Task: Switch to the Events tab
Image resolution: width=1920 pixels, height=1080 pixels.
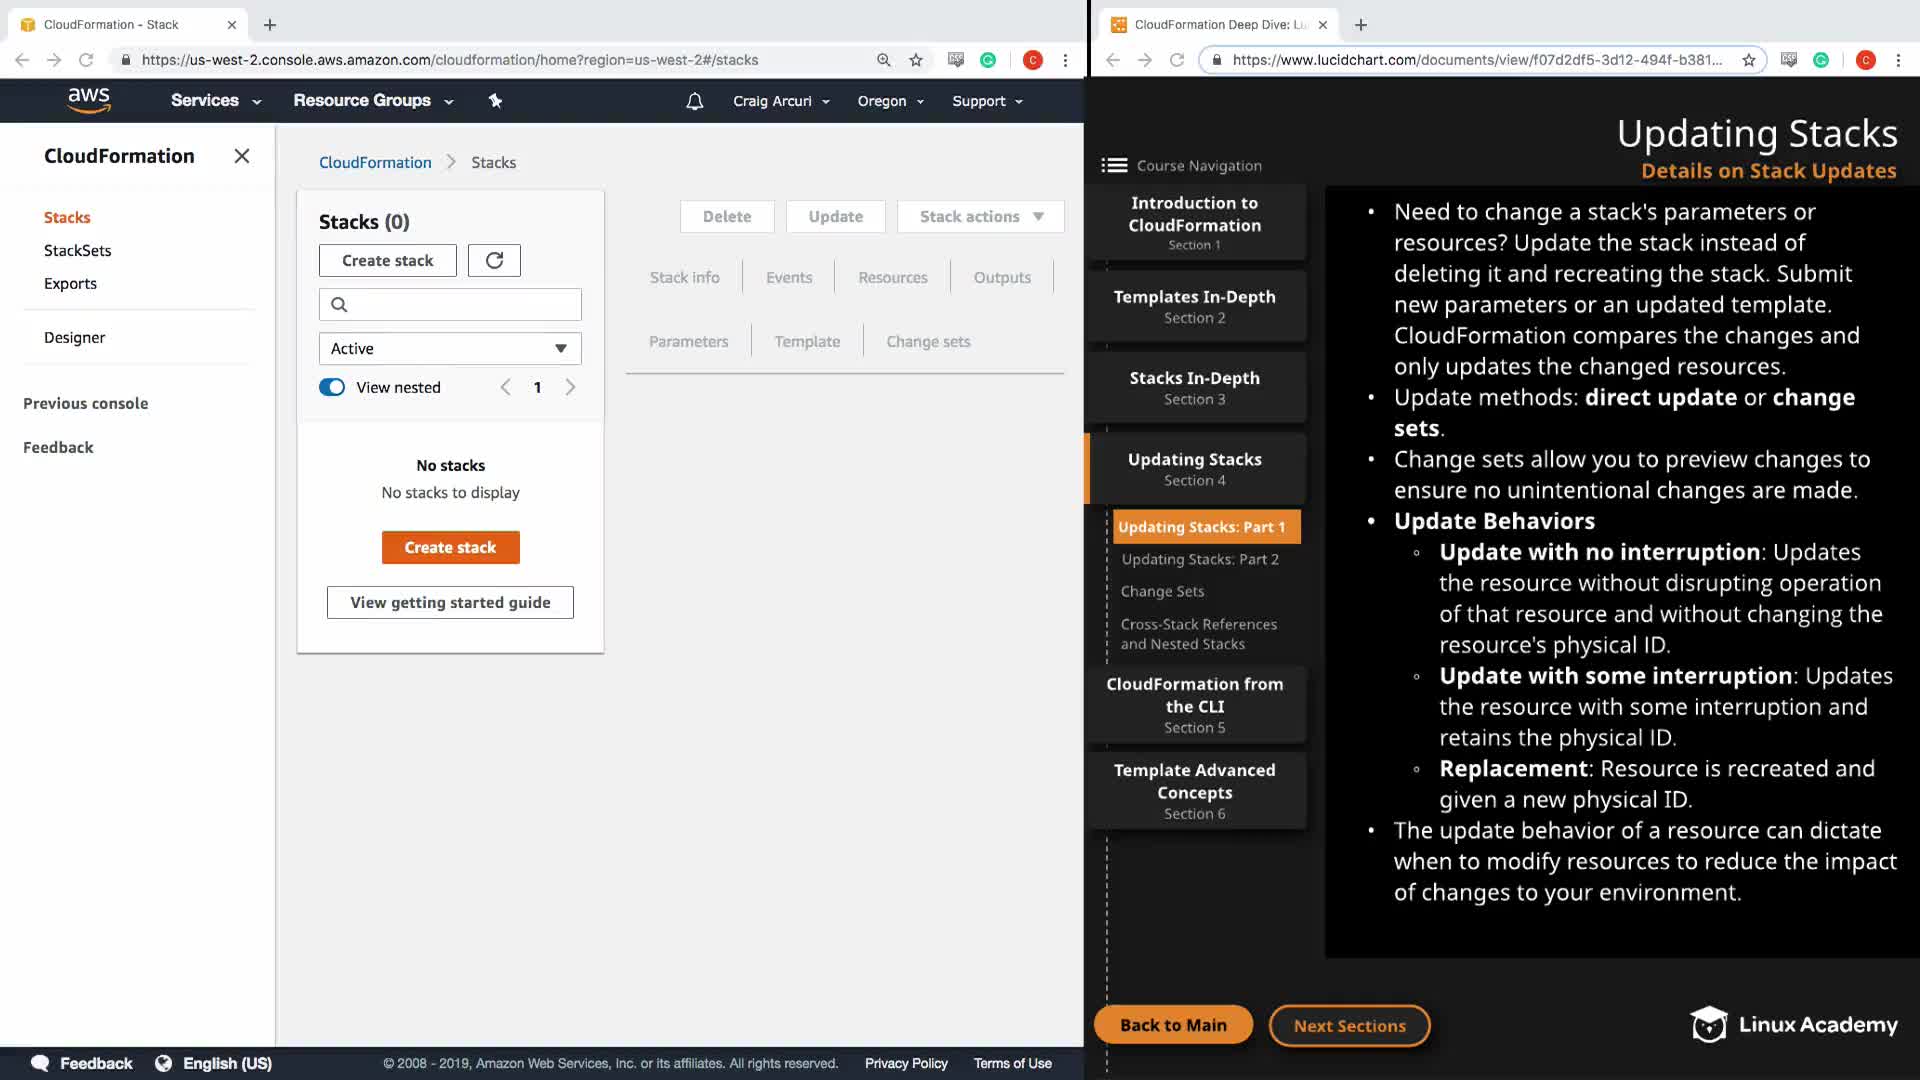Action: point(788,277)
